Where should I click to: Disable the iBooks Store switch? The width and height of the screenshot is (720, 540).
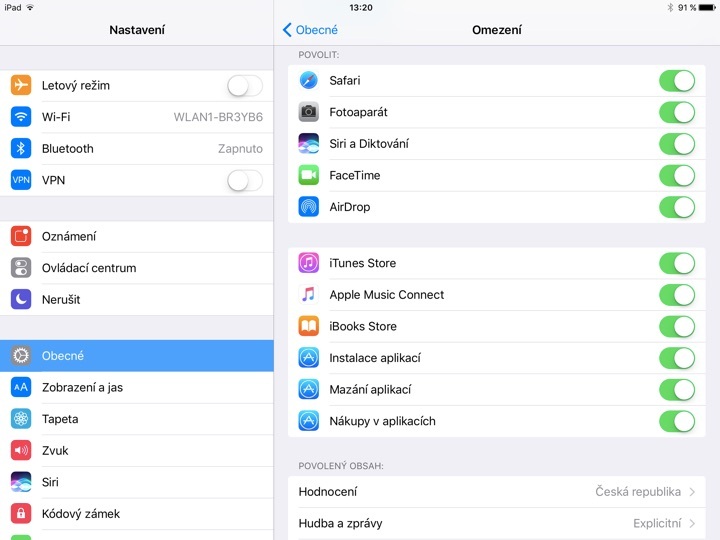[x=677, y=327]
